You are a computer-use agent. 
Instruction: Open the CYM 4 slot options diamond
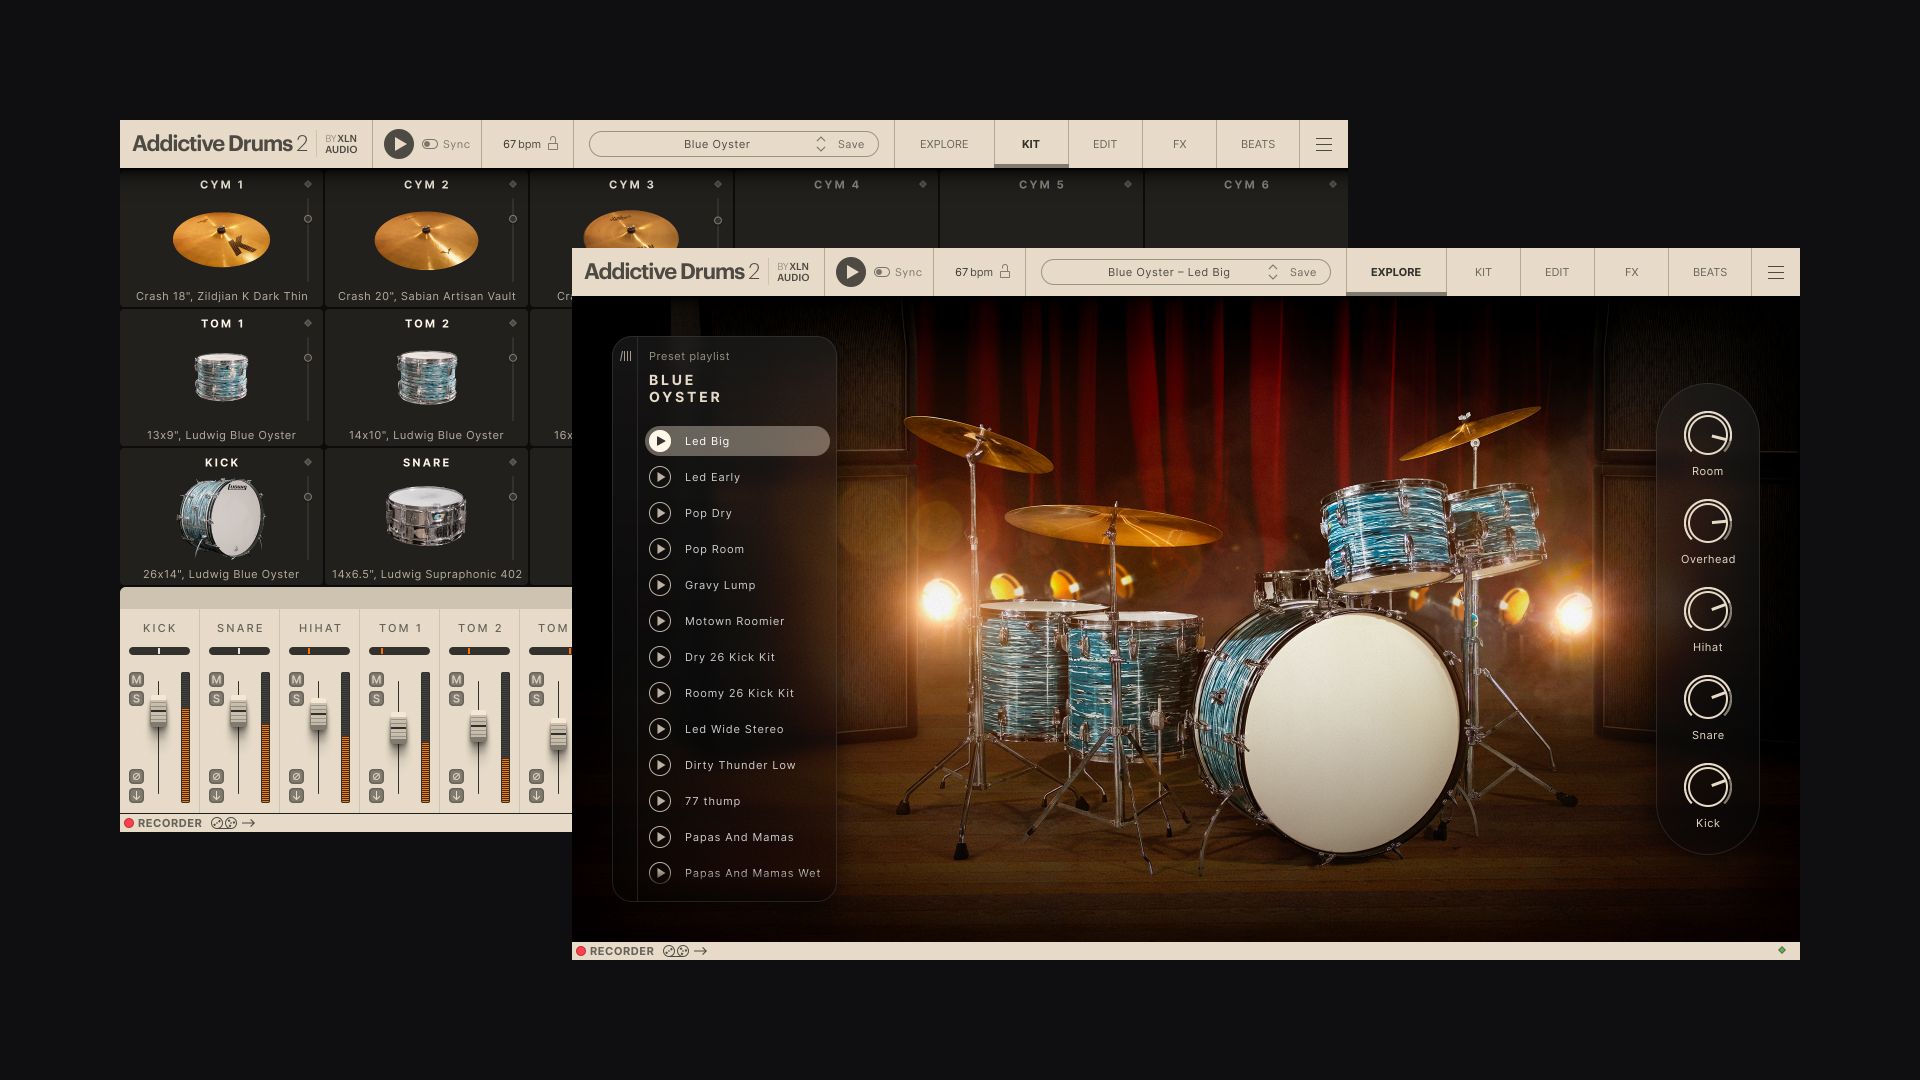coord(923,184)
